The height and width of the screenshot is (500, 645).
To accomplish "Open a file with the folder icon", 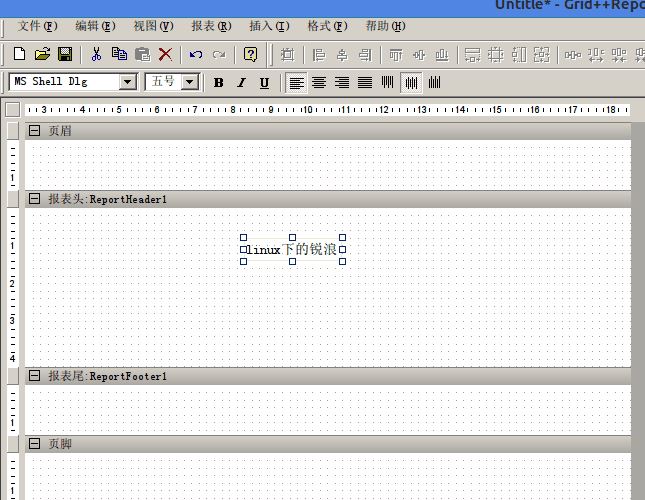I will pos(42,54).
